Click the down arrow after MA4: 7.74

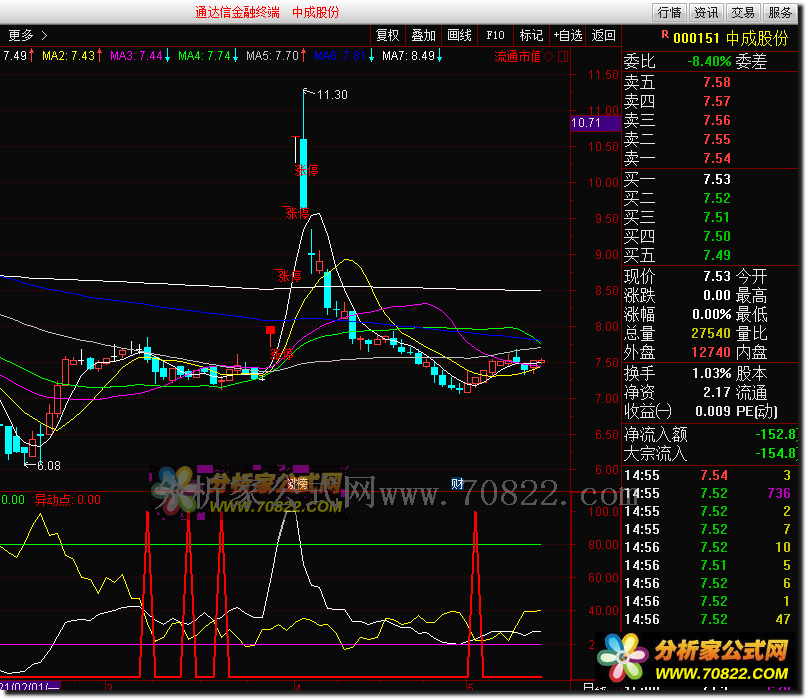(x=235, y=56)
